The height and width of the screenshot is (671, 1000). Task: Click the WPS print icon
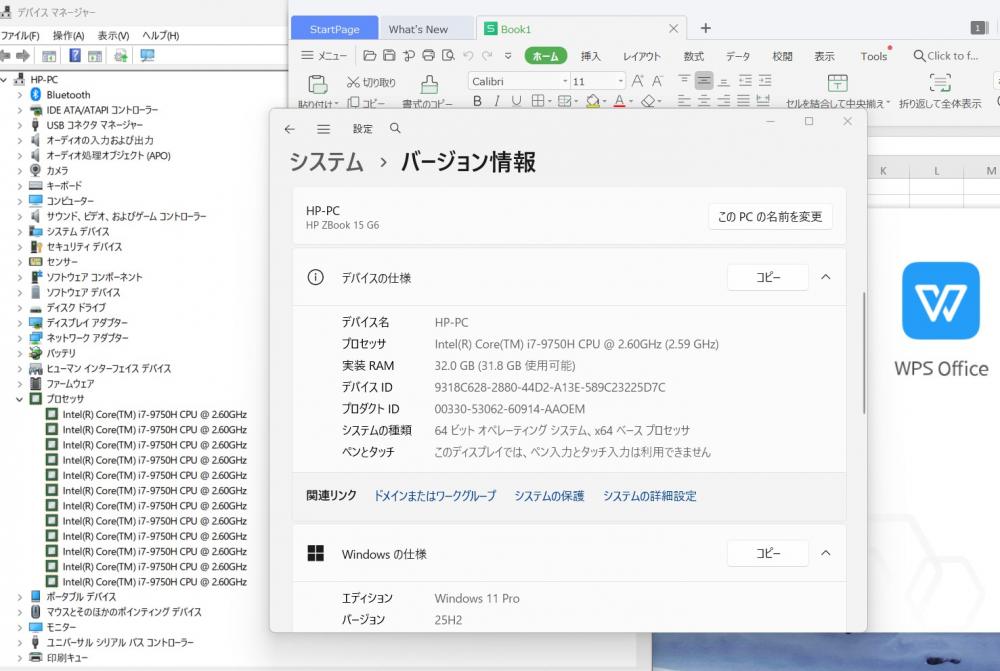pos(428,56)
